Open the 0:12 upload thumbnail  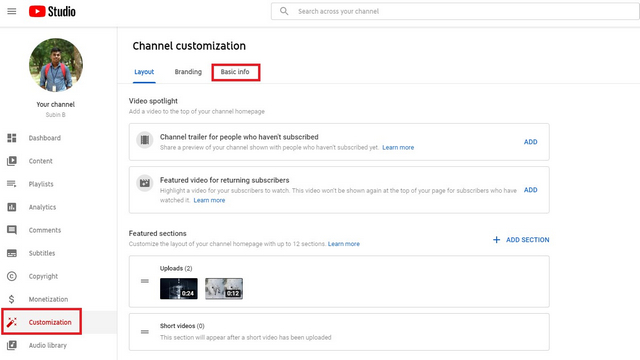pyautogui.click(x=224, y=289)
